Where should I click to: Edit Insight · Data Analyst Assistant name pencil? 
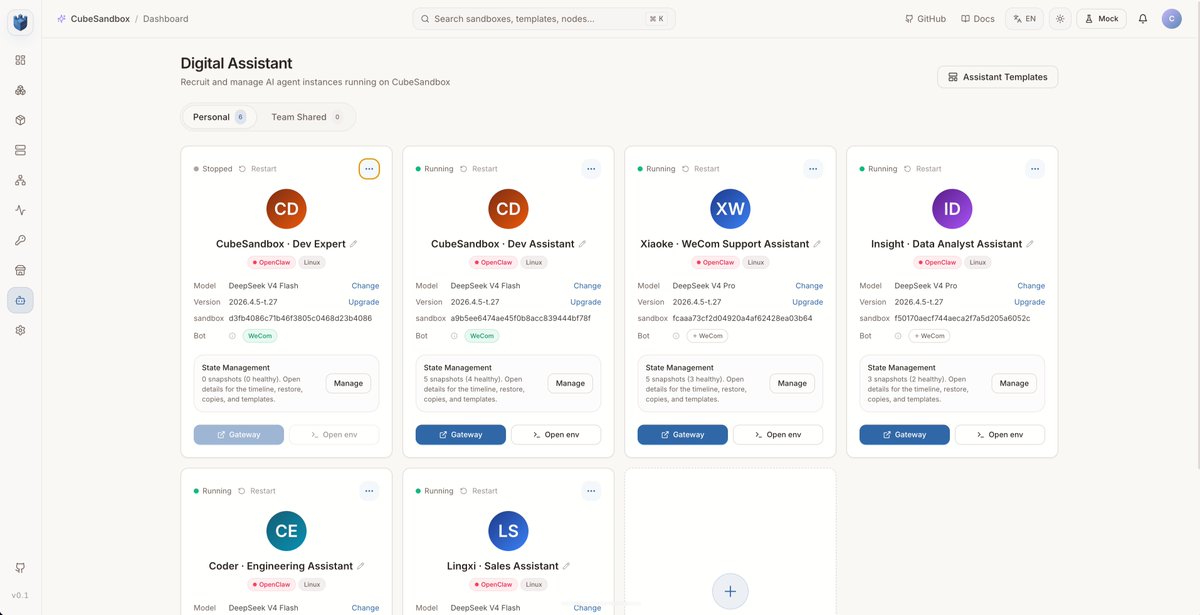coord(1030,244)
